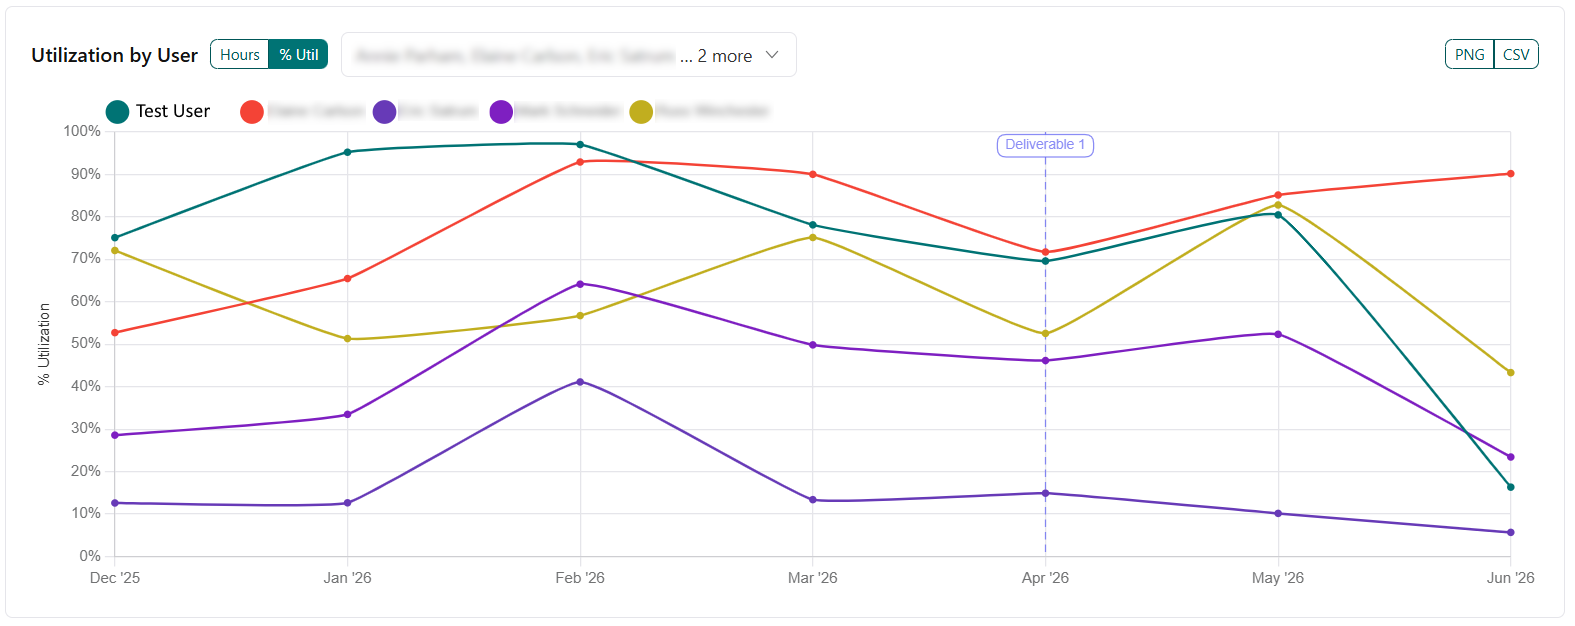
Task: Download the chart data as CSV
Action: coord(1515,55)
